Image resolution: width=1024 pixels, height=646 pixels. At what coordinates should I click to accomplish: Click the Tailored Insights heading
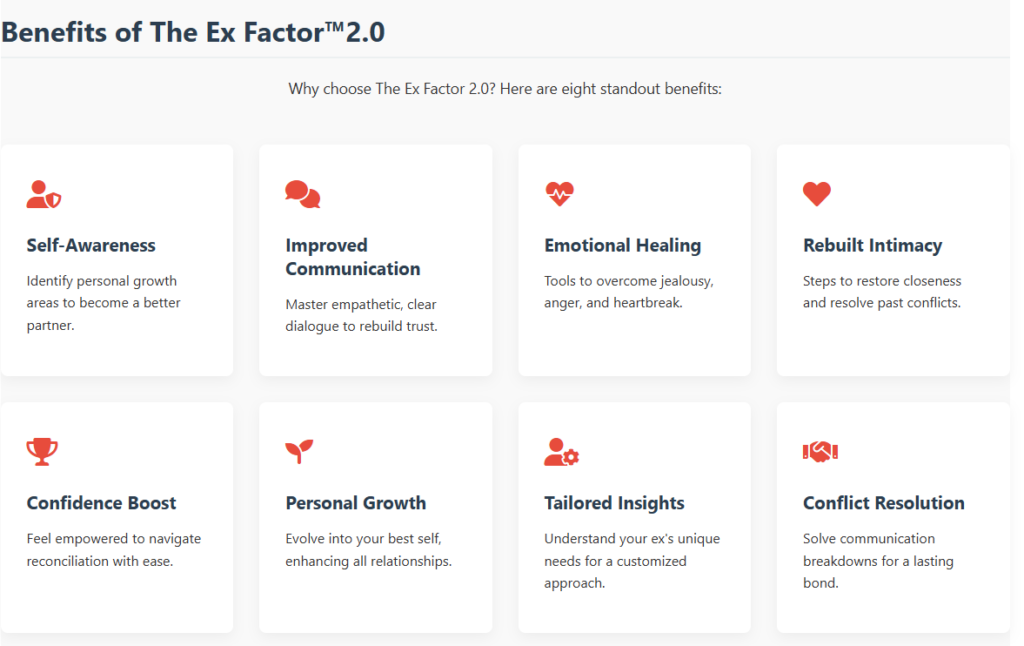pyautogui.click(x=614, y=503)
